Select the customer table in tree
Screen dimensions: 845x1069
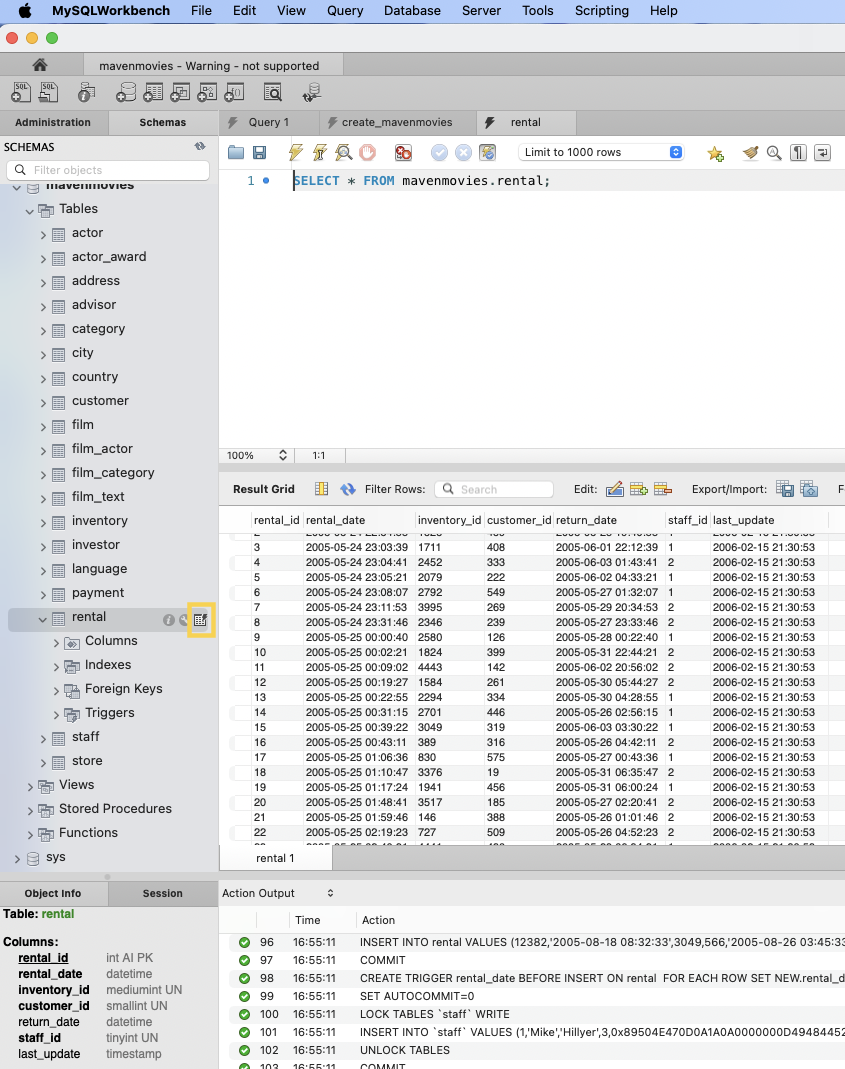(x=100, y=400)
